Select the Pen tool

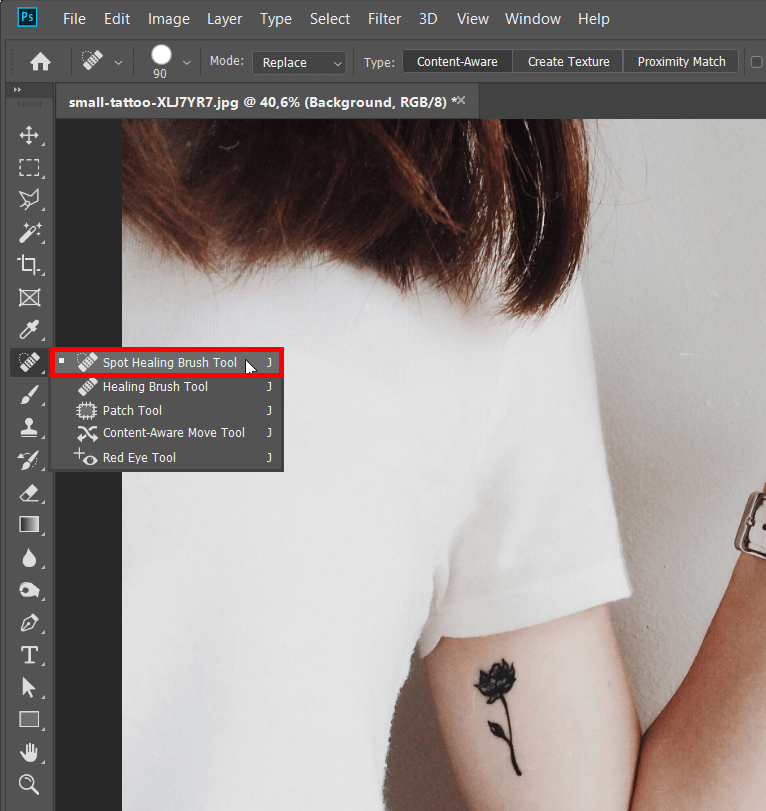[x=29, y=623]
